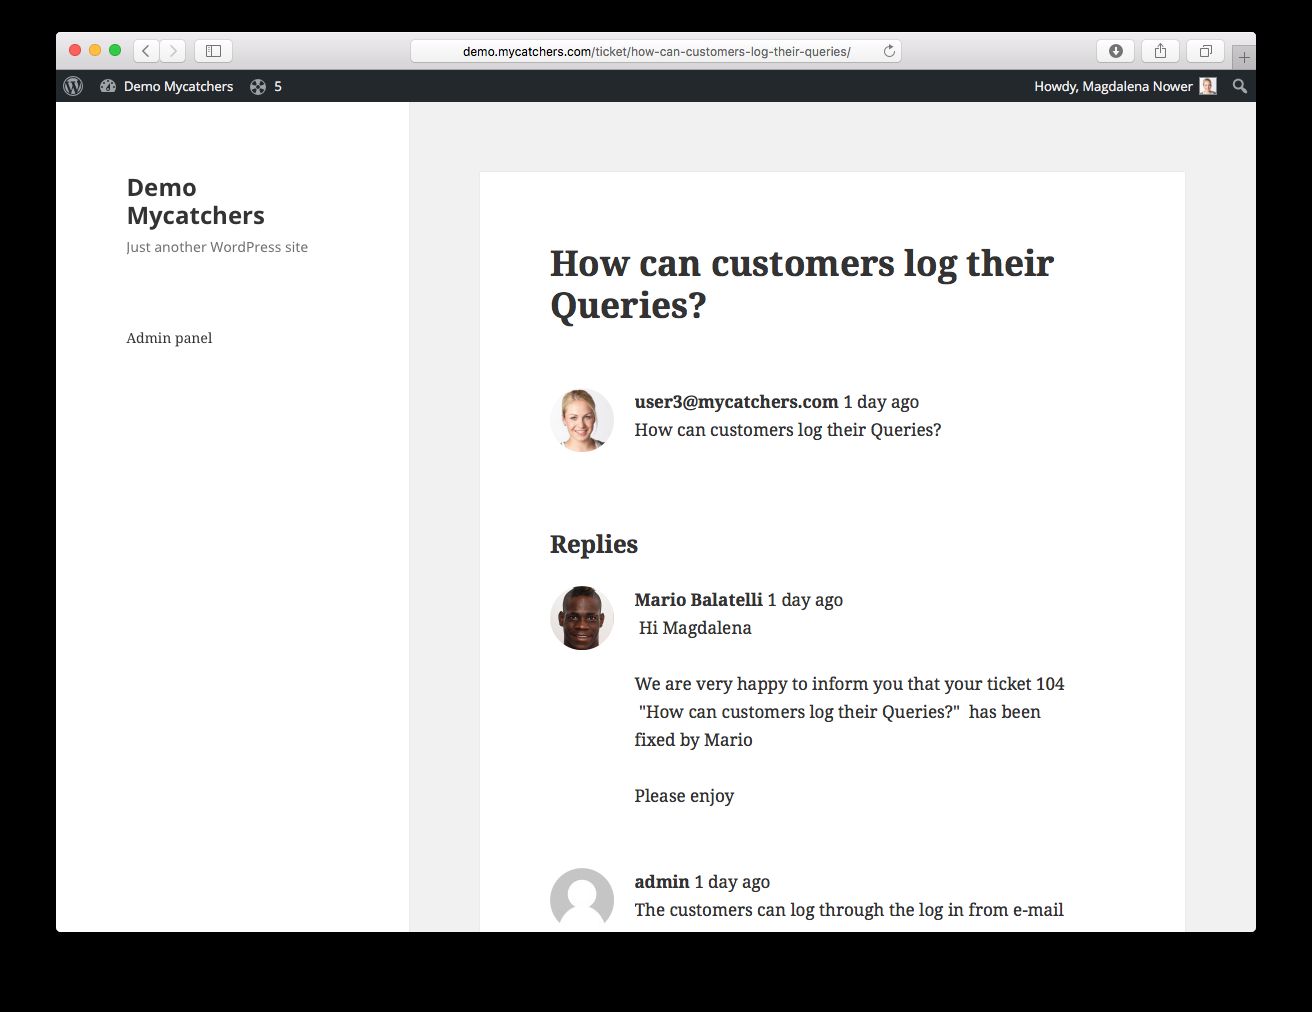The height and width of the screenshot is (1012, 1312).
Task: Open the Safari share button
Action: (x=1160, y=51)
